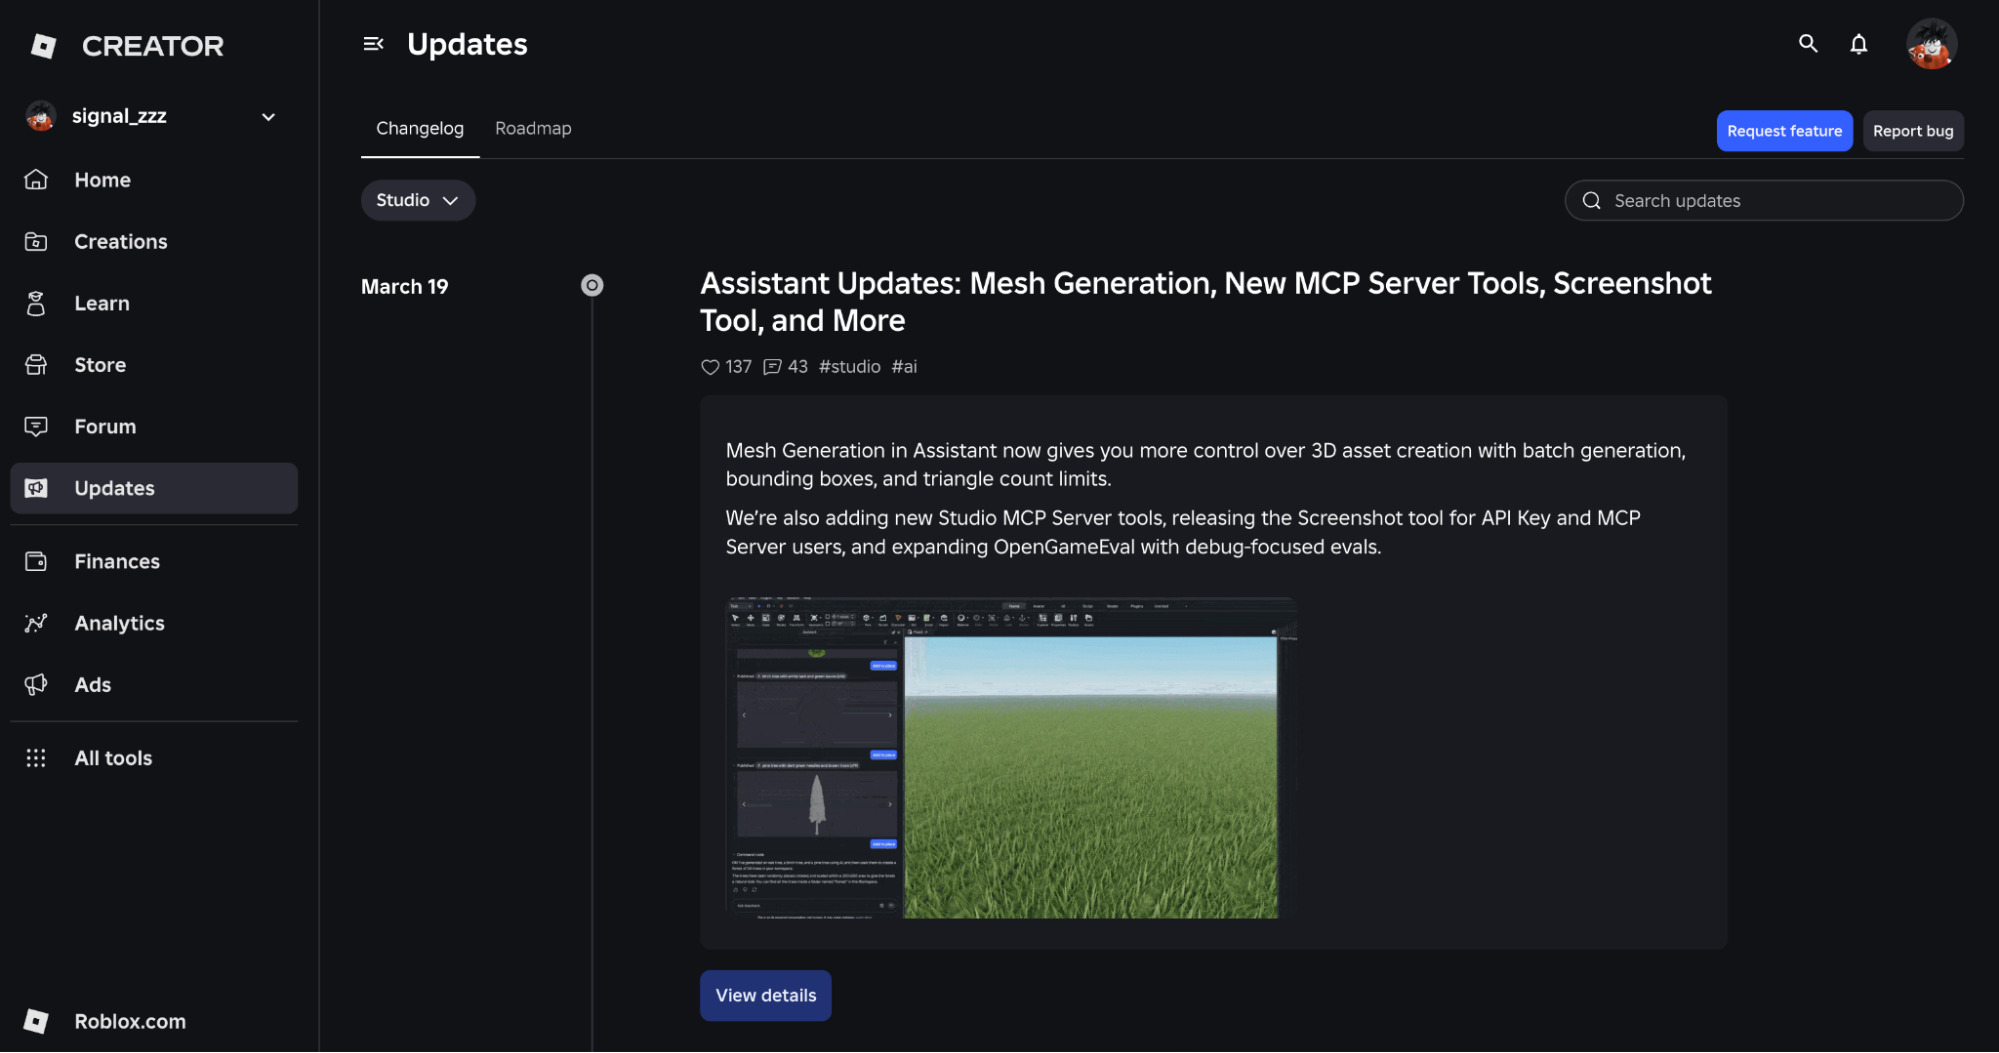This screenshot has height=1053, width=1999.
Task: Click the 43 comments count
Action: click(797, 367)
